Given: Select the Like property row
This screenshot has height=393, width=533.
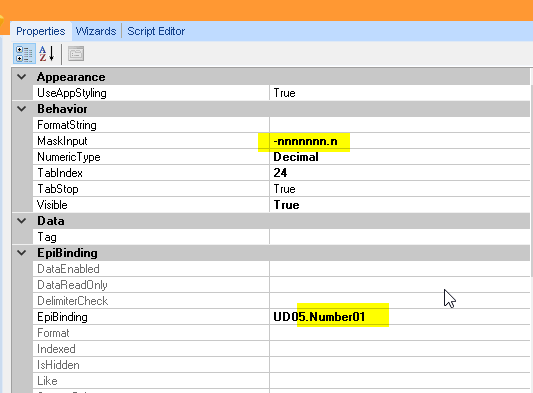Looking at the screenshot, I should (281, 381).
